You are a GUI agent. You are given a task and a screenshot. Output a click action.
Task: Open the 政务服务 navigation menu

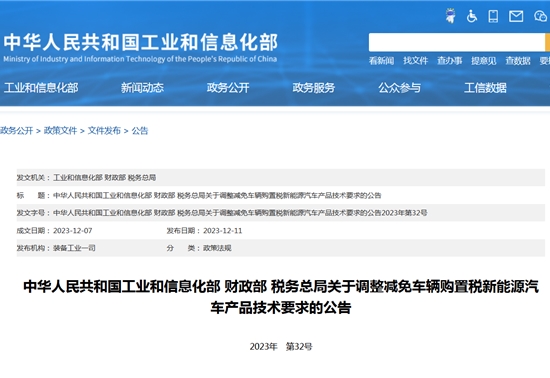coord(314,88)
